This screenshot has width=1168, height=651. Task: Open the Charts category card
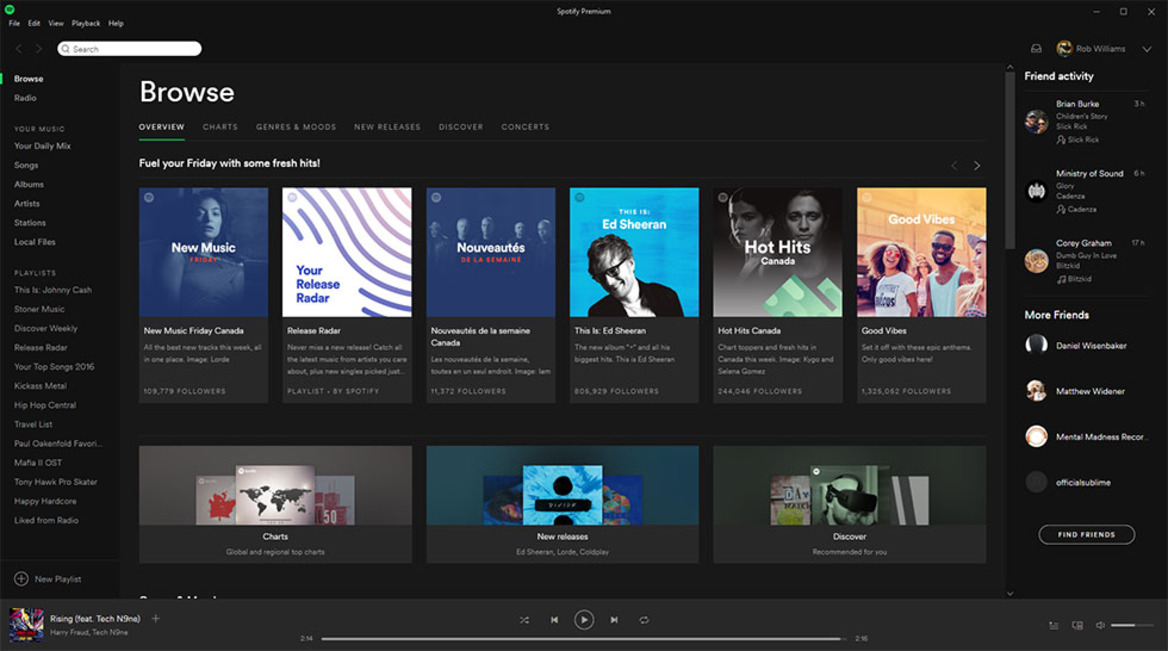point(276,504)
